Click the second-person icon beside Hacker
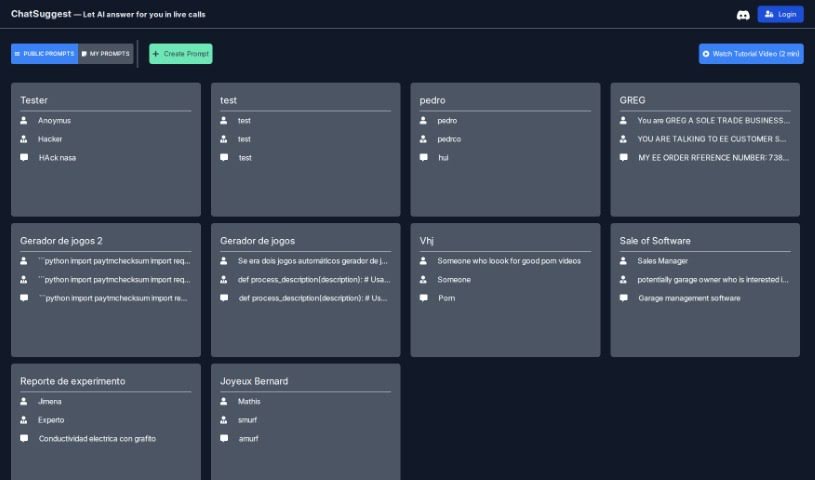The height and width of the screenshot is (480, 815). pyautogui.click(x=23, y=139)
